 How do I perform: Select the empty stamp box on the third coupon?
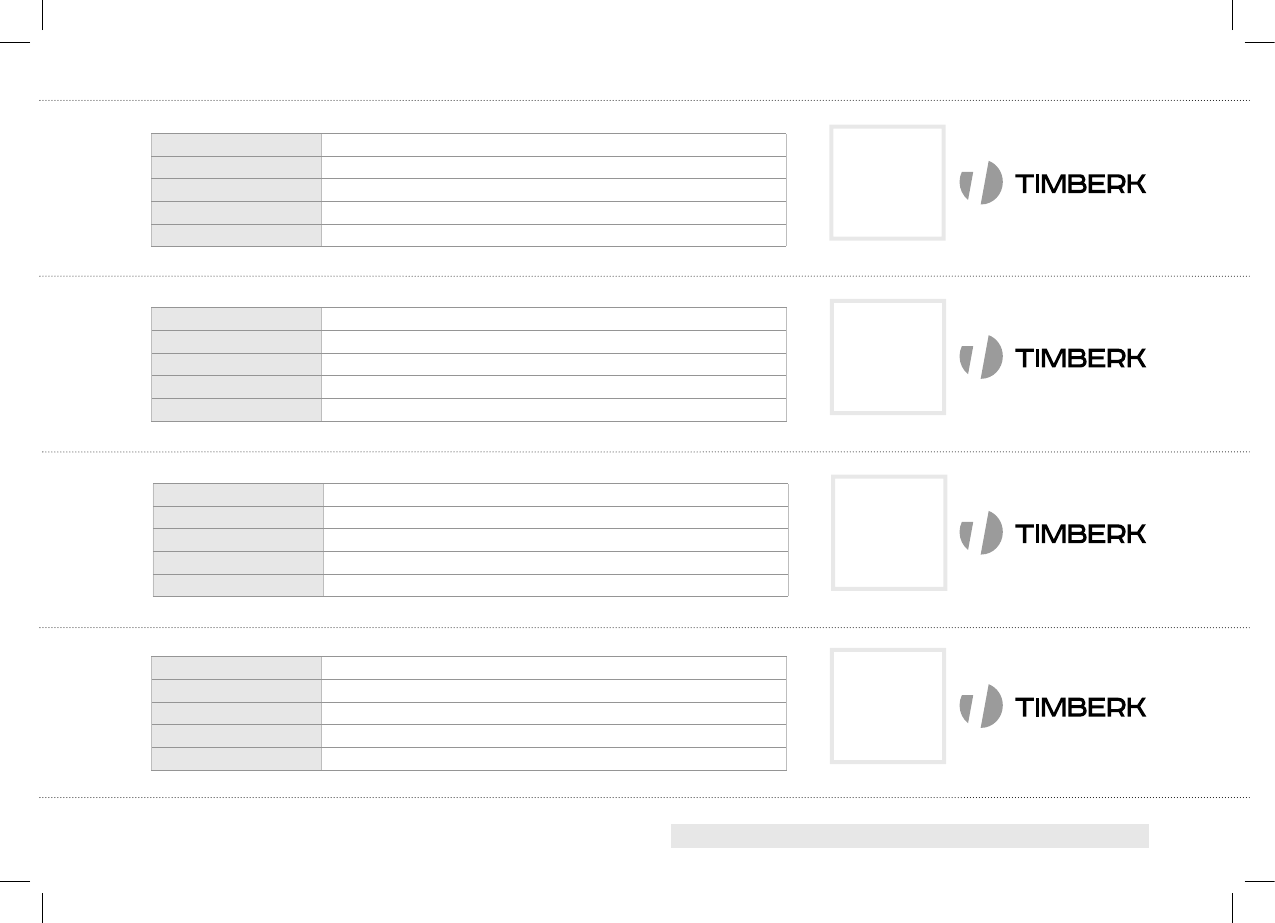pos(889,532)
